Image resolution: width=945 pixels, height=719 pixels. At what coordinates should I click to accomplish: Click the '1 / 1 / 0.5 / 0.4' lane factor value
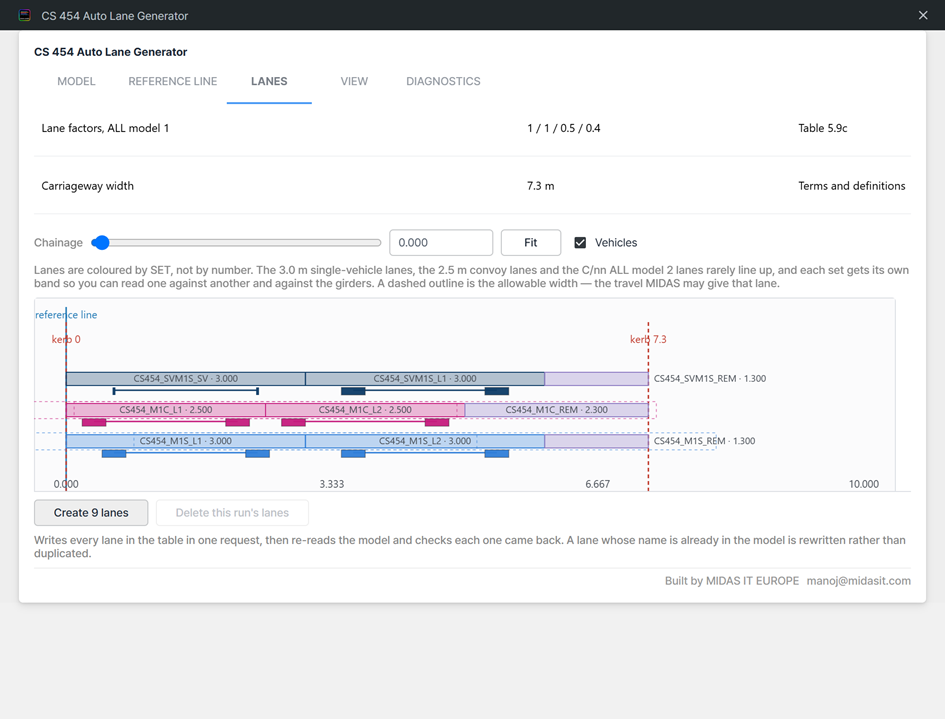tap(564, 128)
